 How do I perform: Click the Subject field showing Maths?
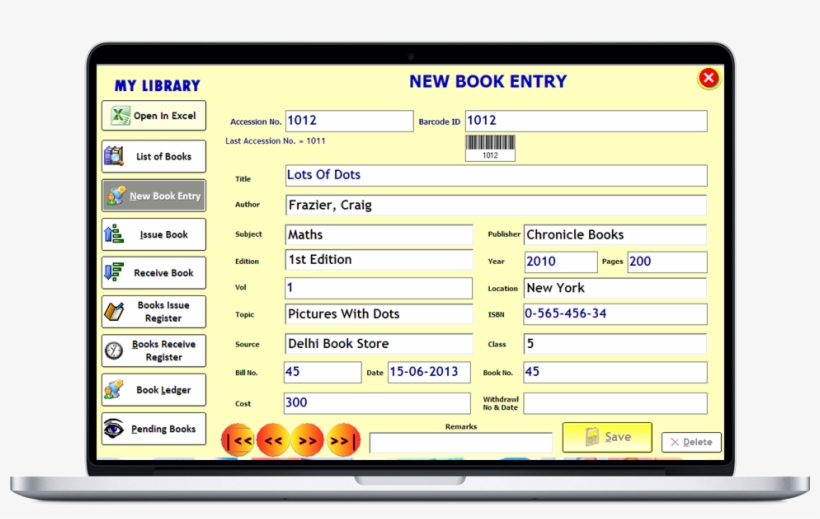coord(379,235)
